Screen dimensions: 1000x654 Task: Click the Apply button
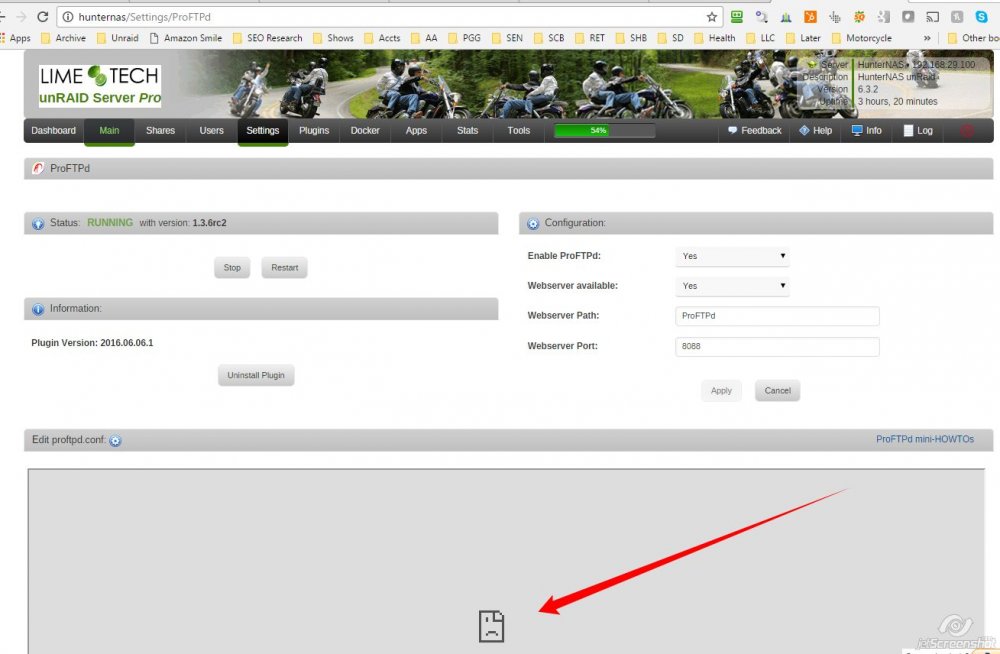tap(721, 390)
